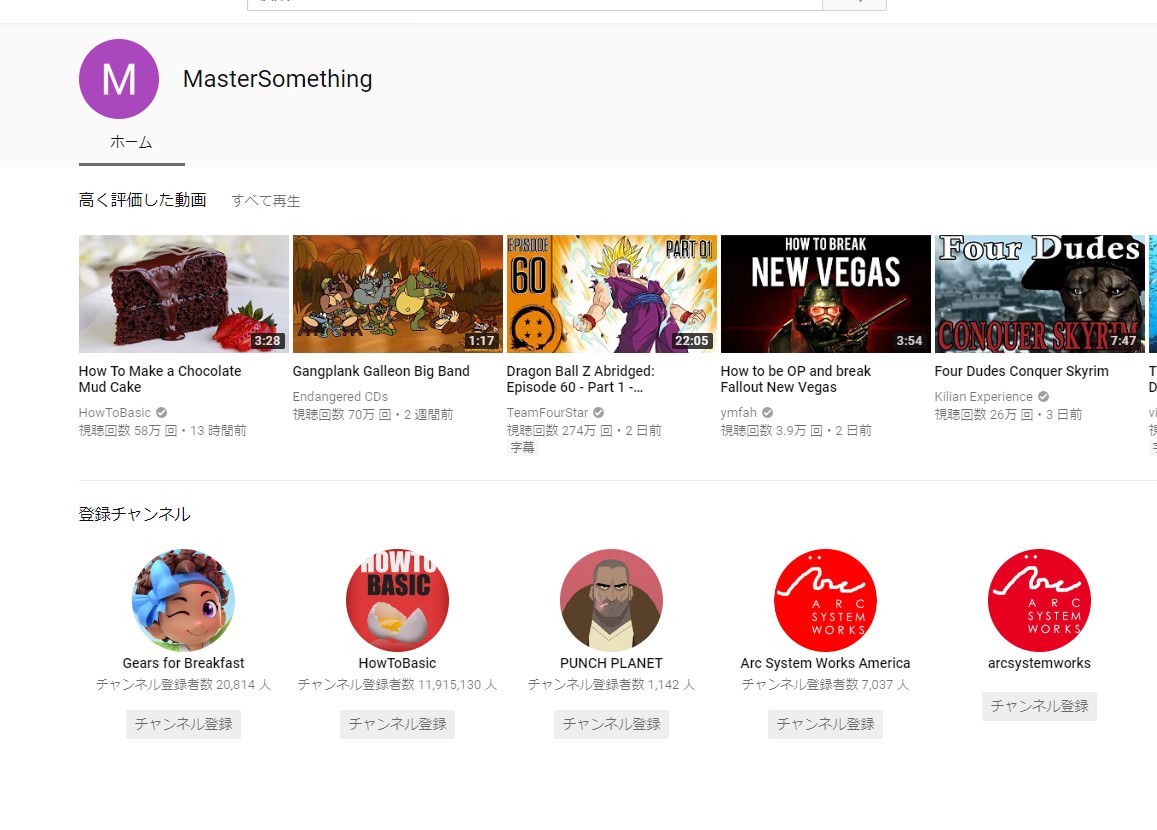
Task: Click the PUNCH PLANET channel name
Action: click(x=612, y=663)
